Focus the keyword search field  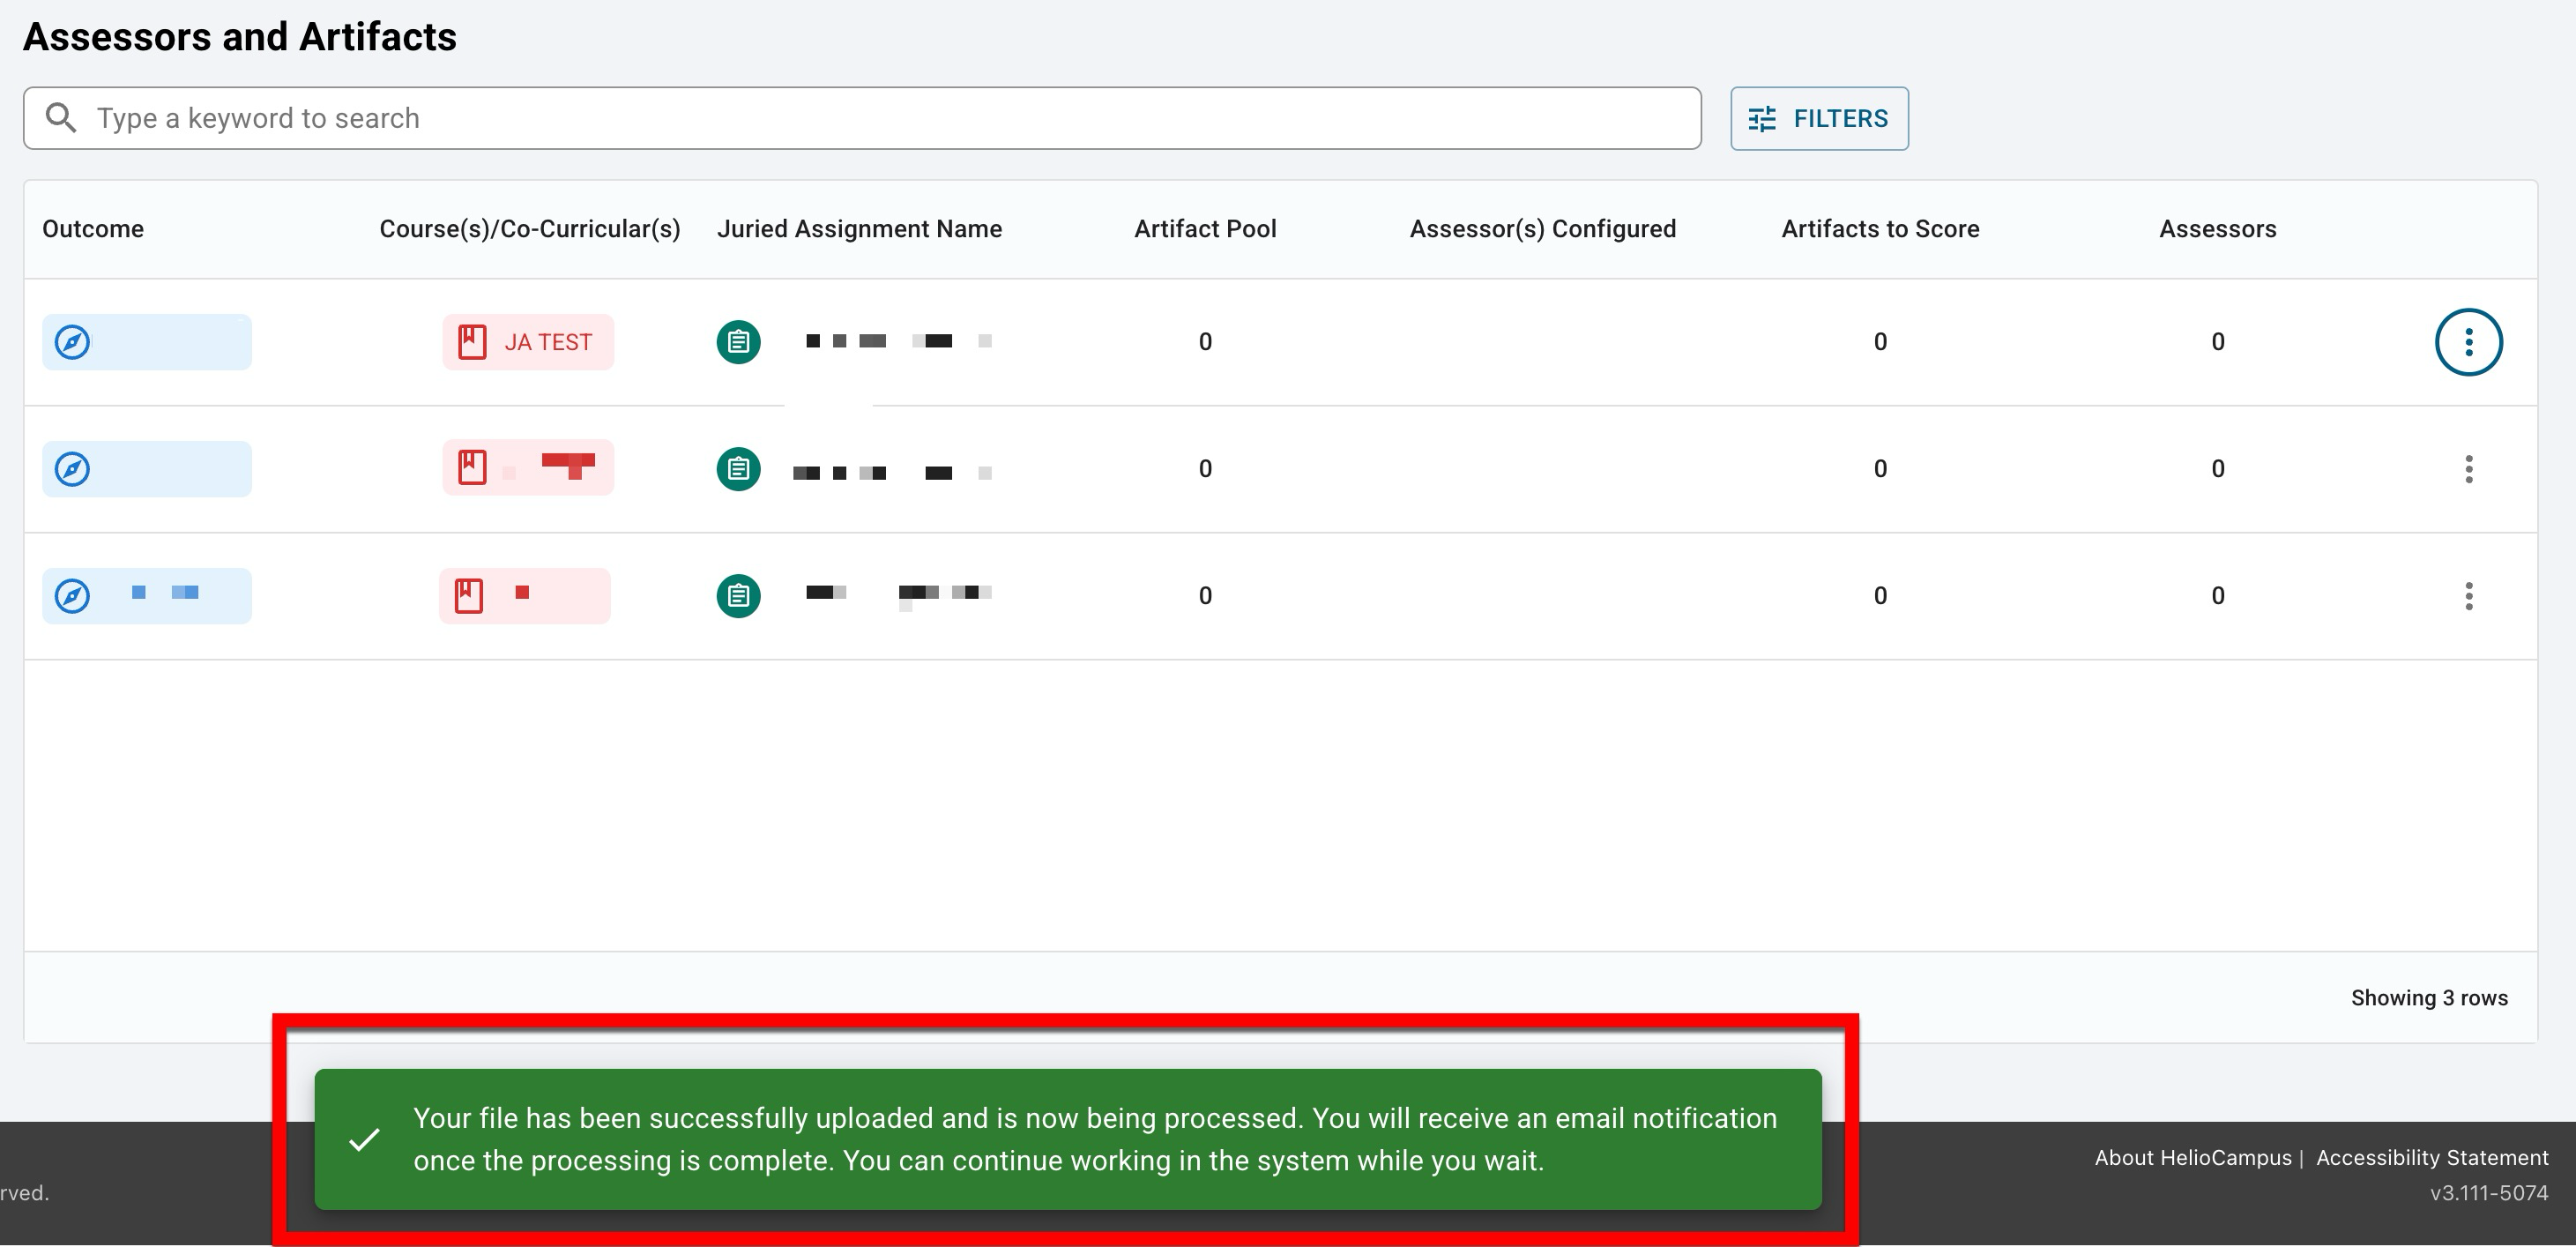pos(880,118)
